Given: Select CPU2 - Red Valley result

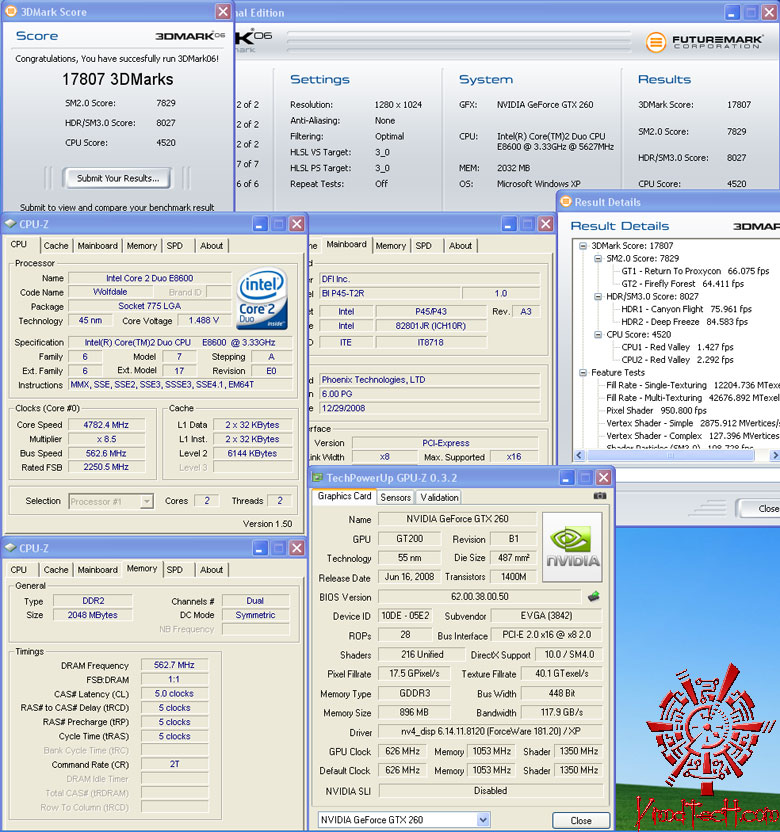Looking at the screenshot, I should coord(677,360).
